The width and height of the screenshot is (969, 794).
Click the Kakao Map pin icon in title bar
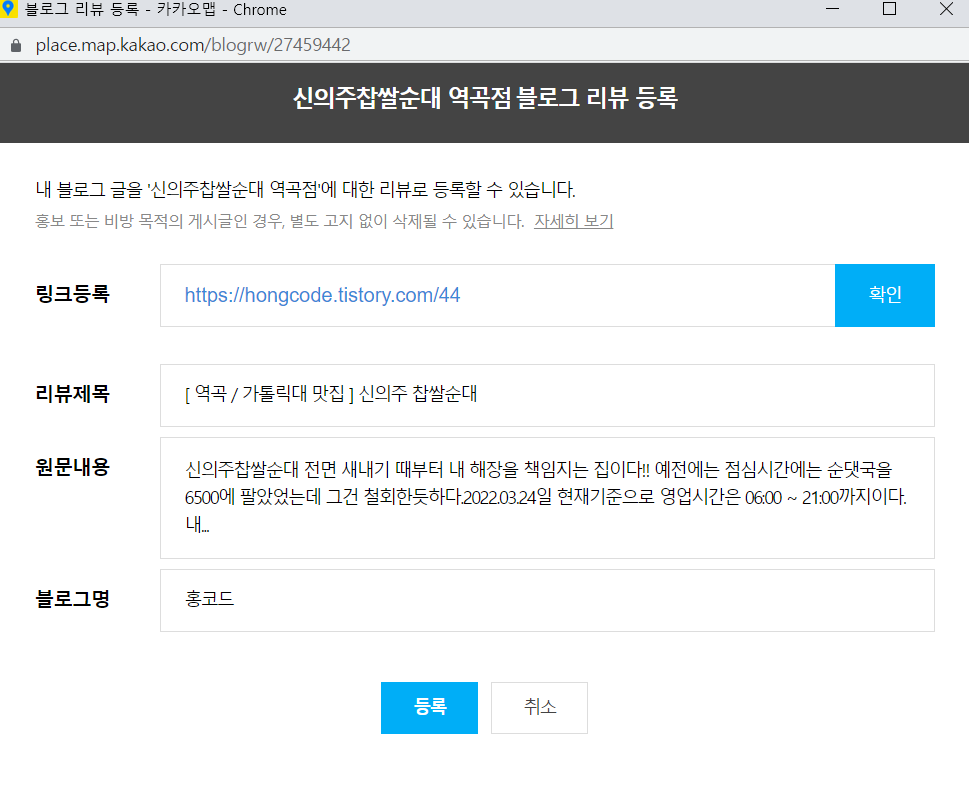tap(9, 9)
